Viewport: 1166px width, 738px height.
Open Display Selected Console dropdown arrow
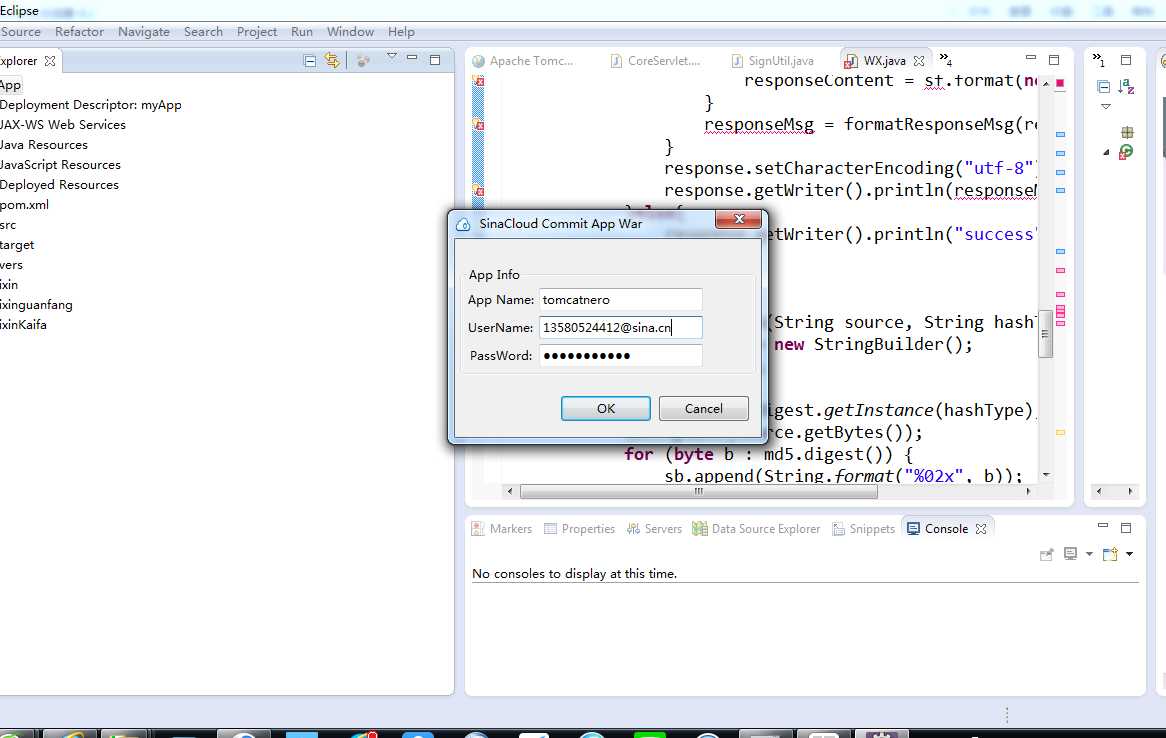1089,554
